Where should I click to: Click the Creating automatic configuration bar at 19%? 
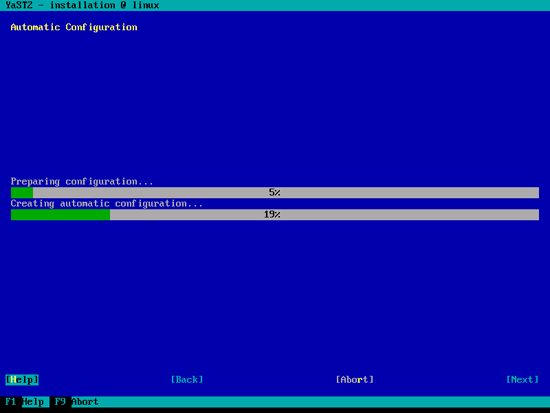click(275, 214)
